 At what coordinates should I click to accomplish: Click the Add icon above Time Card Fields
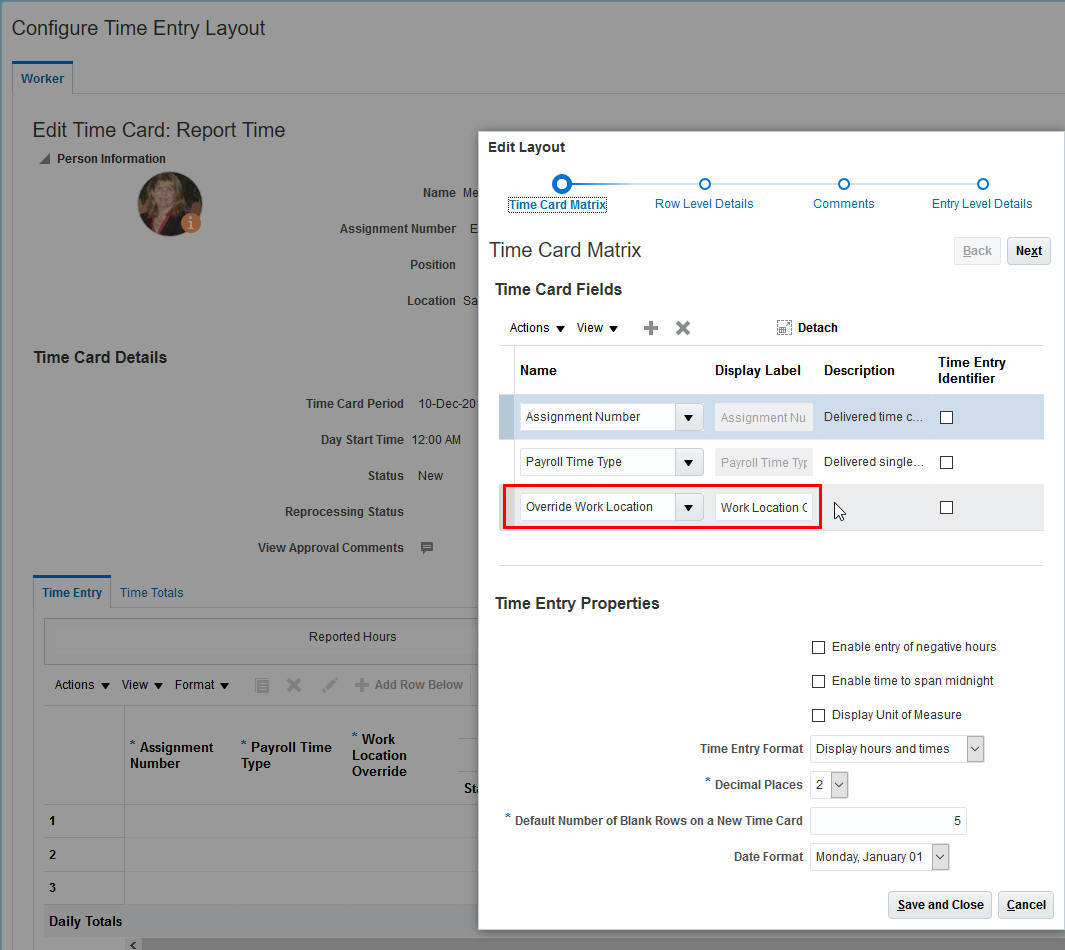coord(651,327)
